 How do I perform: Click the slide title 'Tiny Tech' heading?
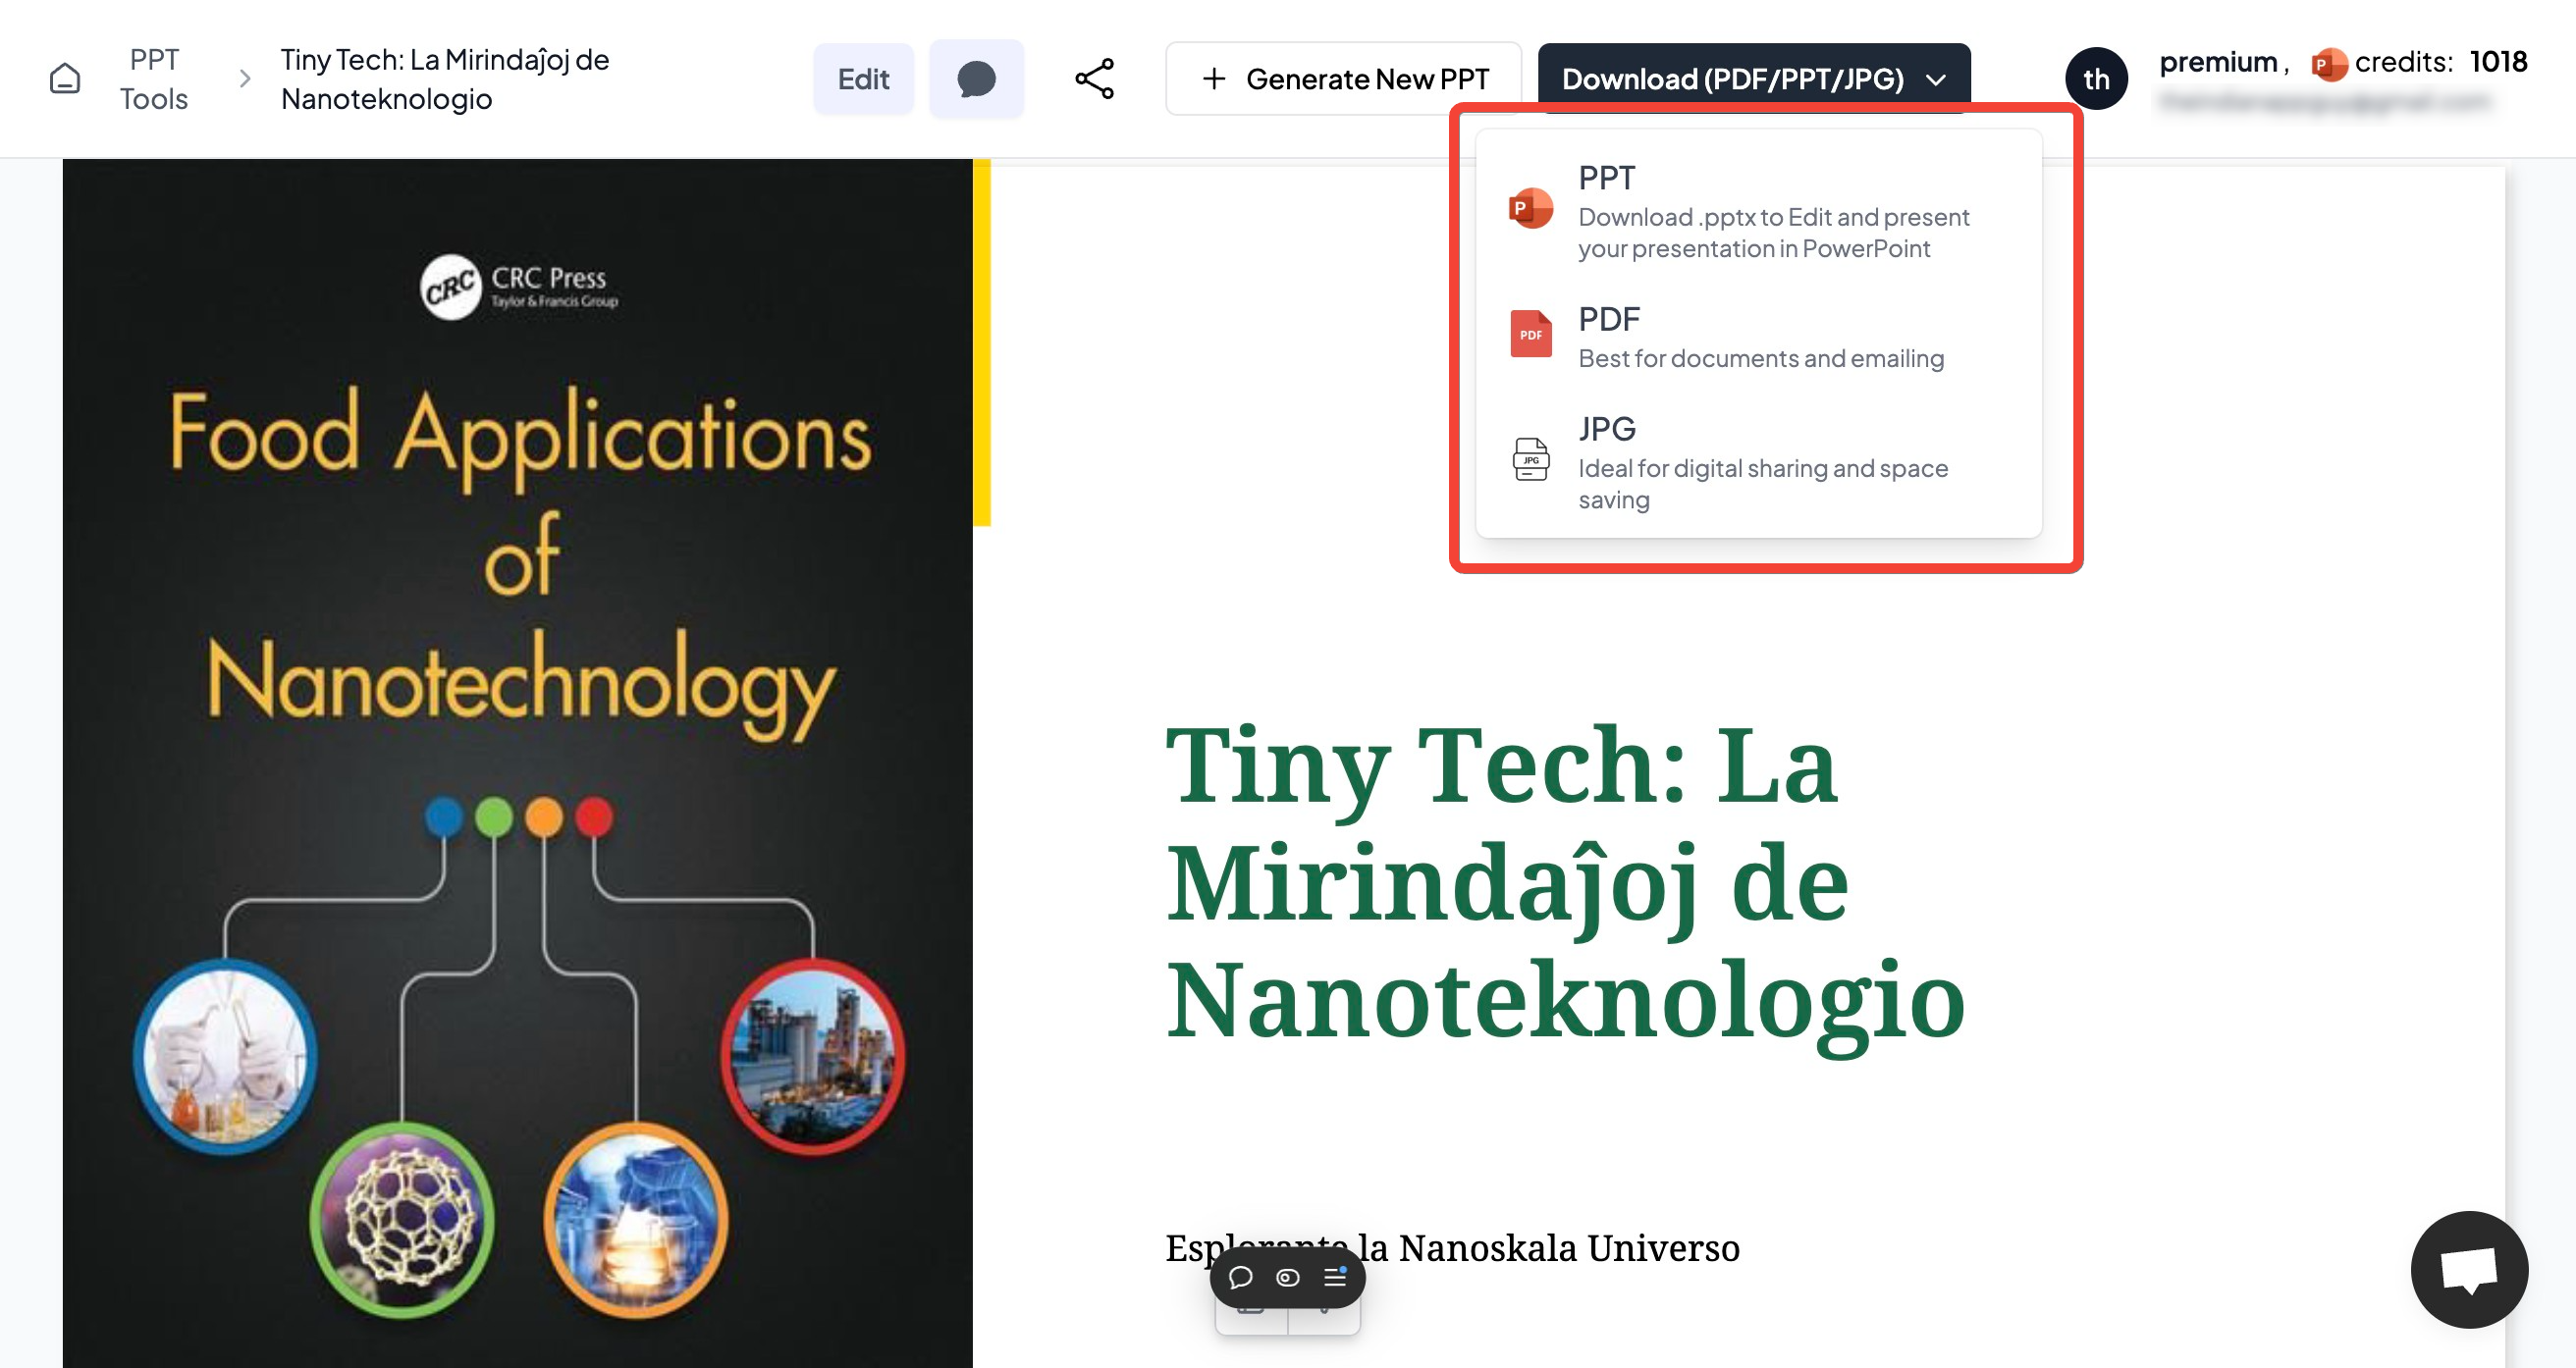tap(1564, 881)
